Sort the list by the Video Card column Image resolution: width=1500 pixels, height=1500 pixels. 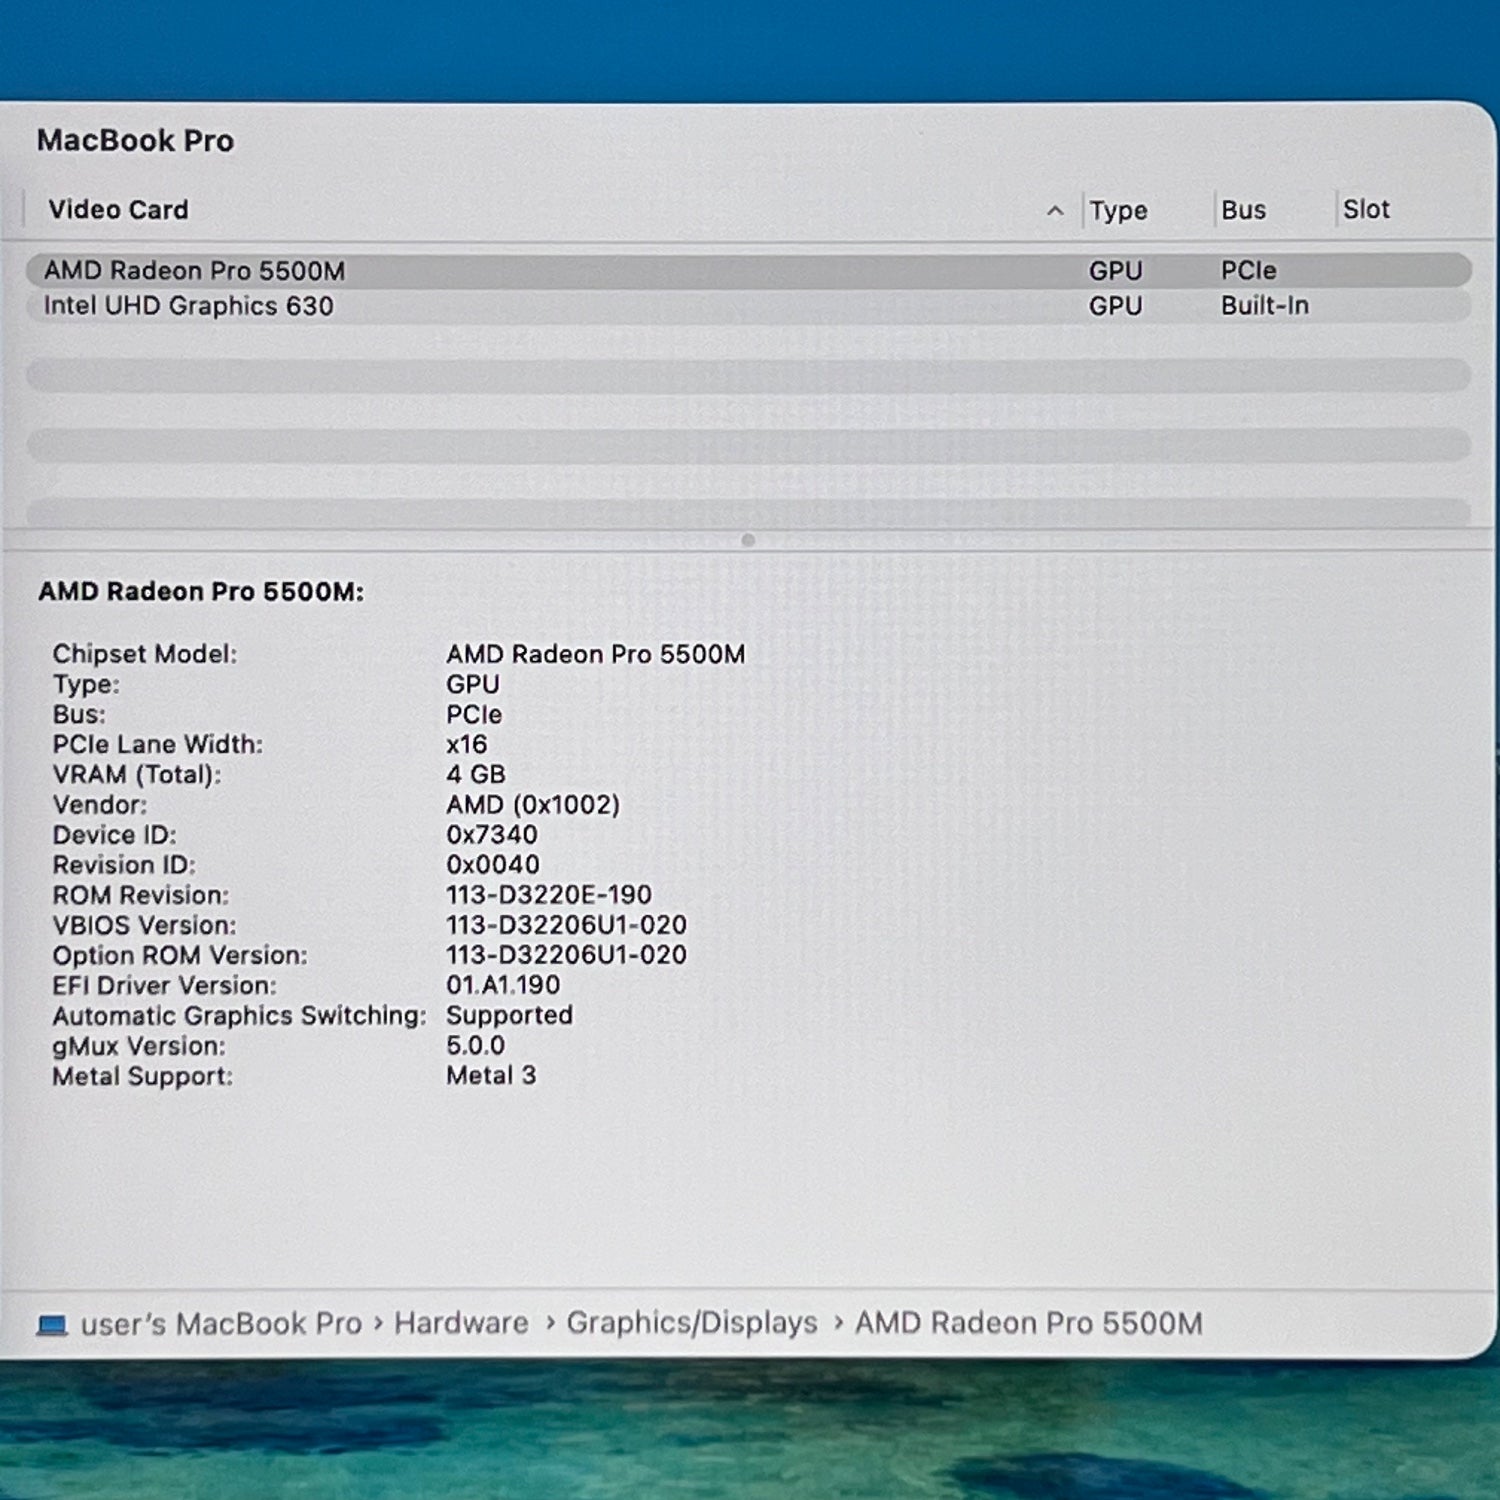pyautogui.click(x=120, y=210)
